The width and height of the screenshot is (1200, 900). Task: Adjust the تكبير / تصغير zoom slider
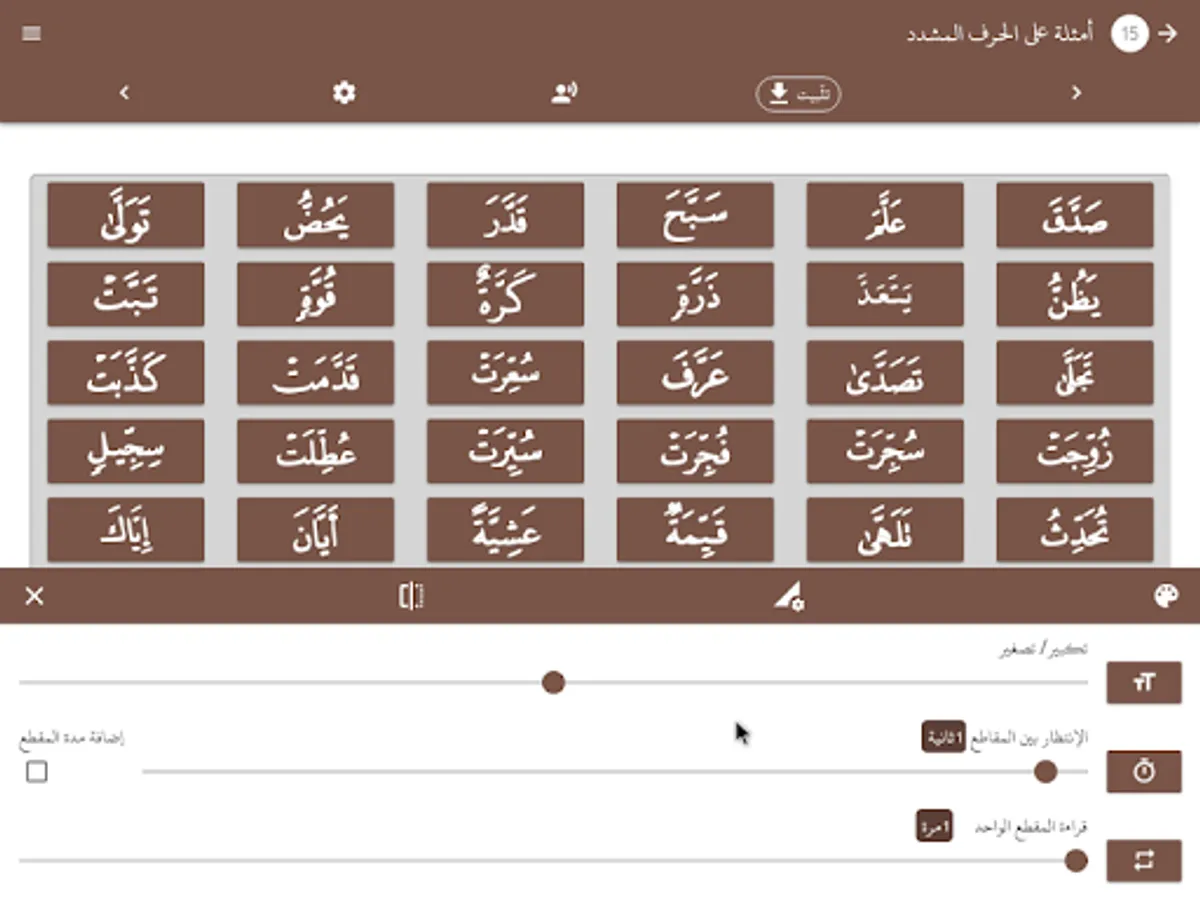553,683
